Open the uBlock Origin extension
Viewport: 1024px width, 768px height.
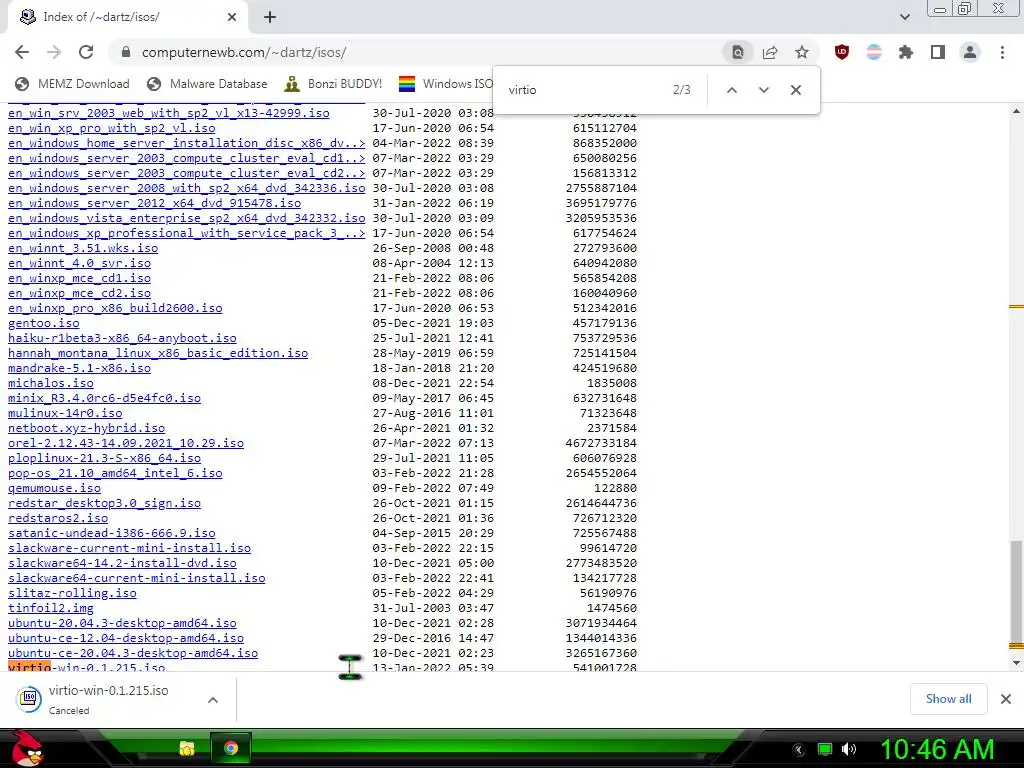coord(842,52)
